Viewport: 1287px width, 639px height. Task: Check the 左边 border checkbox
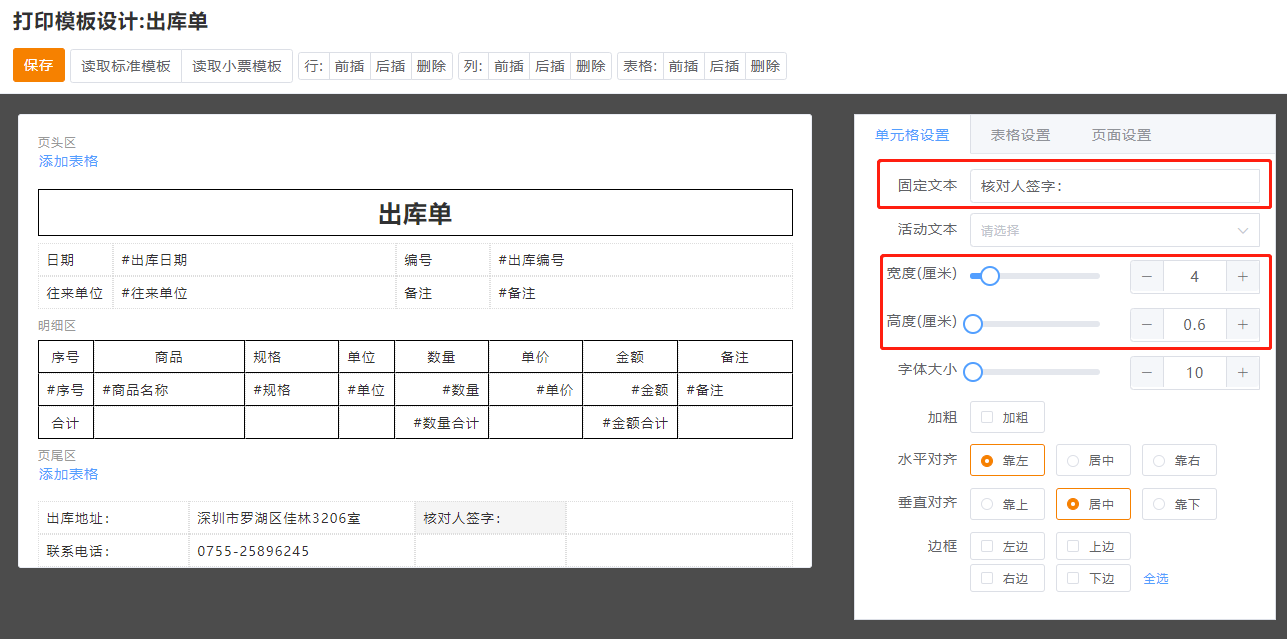[988, 546]
